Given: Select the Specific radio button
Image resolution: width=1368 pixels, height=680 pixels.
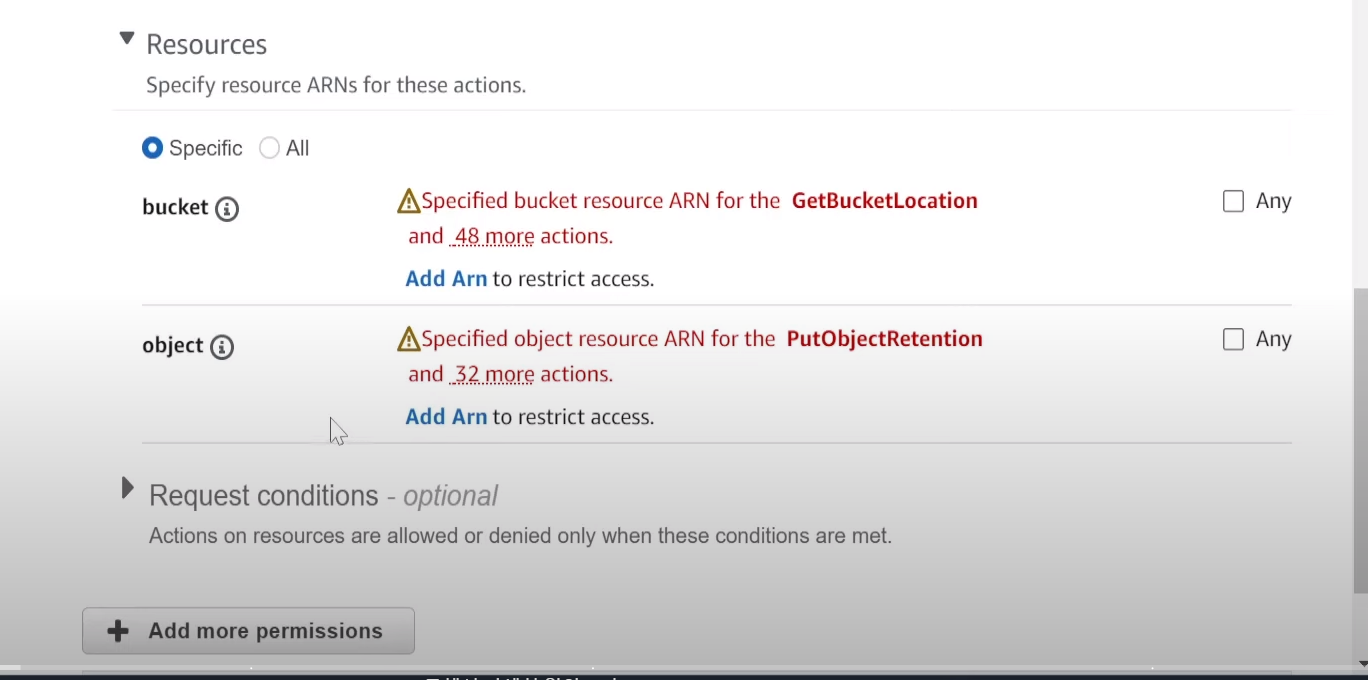Looking at the screenshot, I should click(152, 148).
